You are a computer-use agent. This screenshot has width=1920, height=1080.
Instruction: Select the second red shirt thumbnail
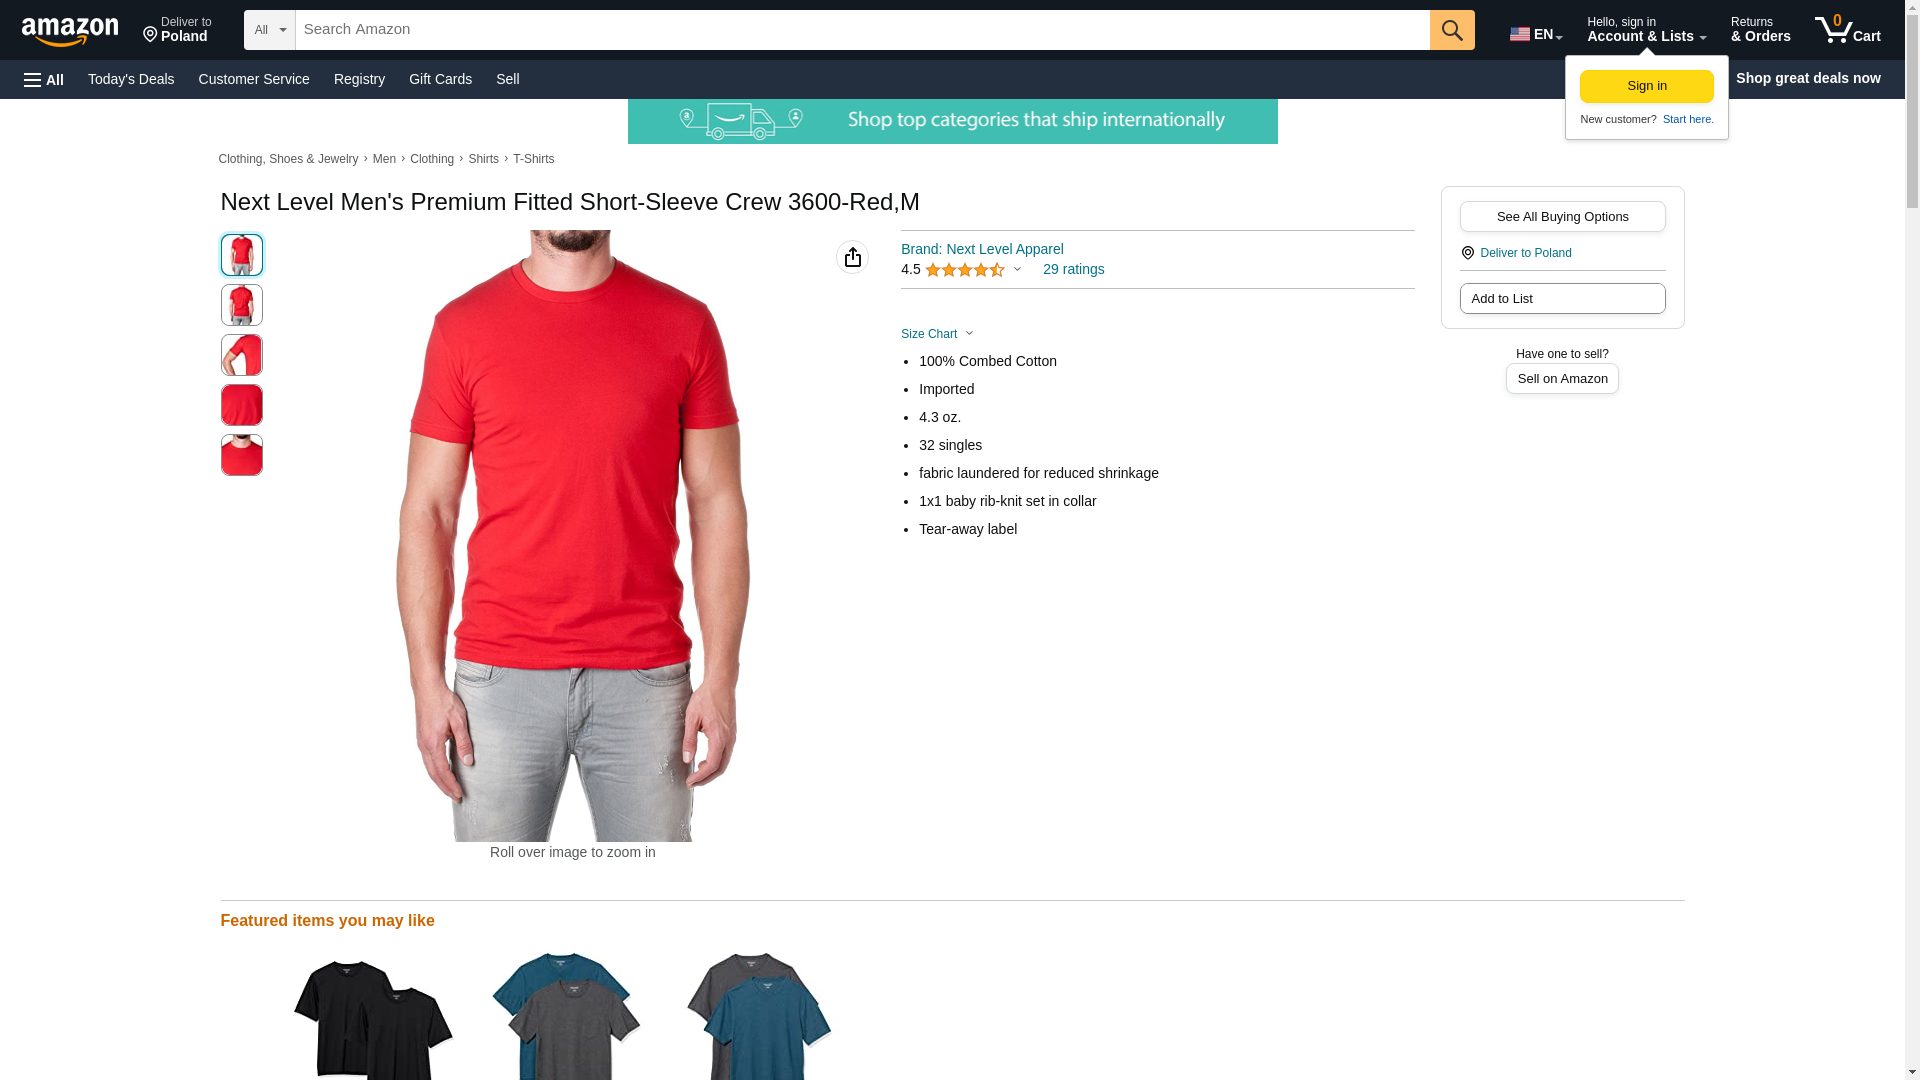tap(241, 305)
